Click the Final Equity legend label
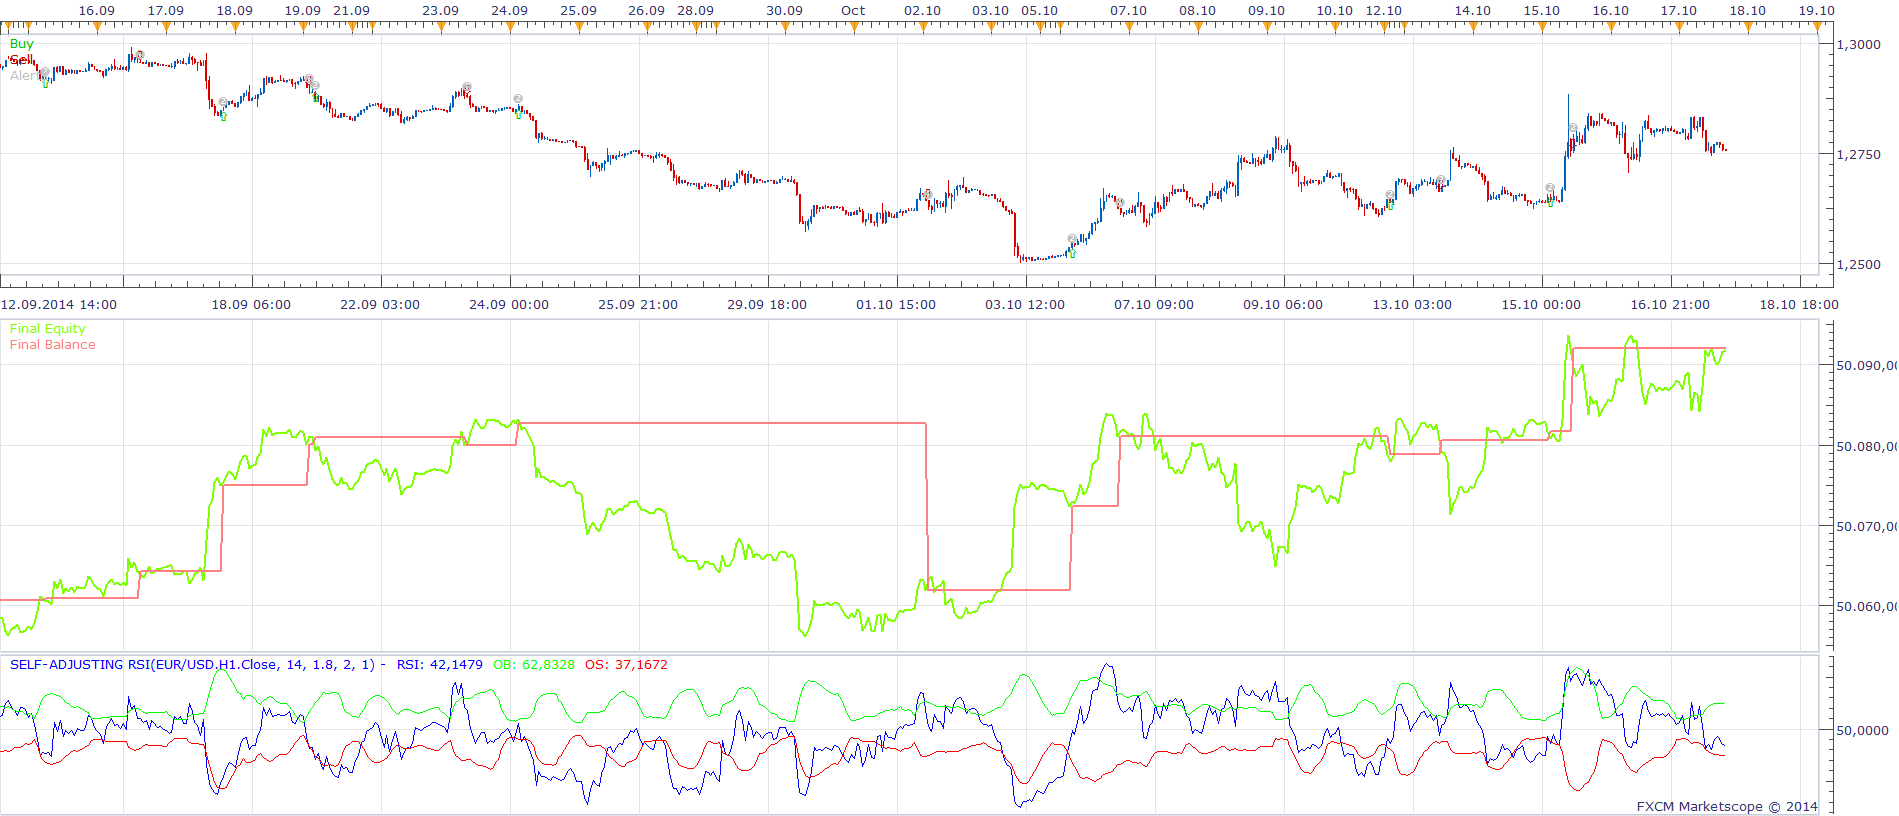This screenshot has height=816, width=1899. coord(48,328)
